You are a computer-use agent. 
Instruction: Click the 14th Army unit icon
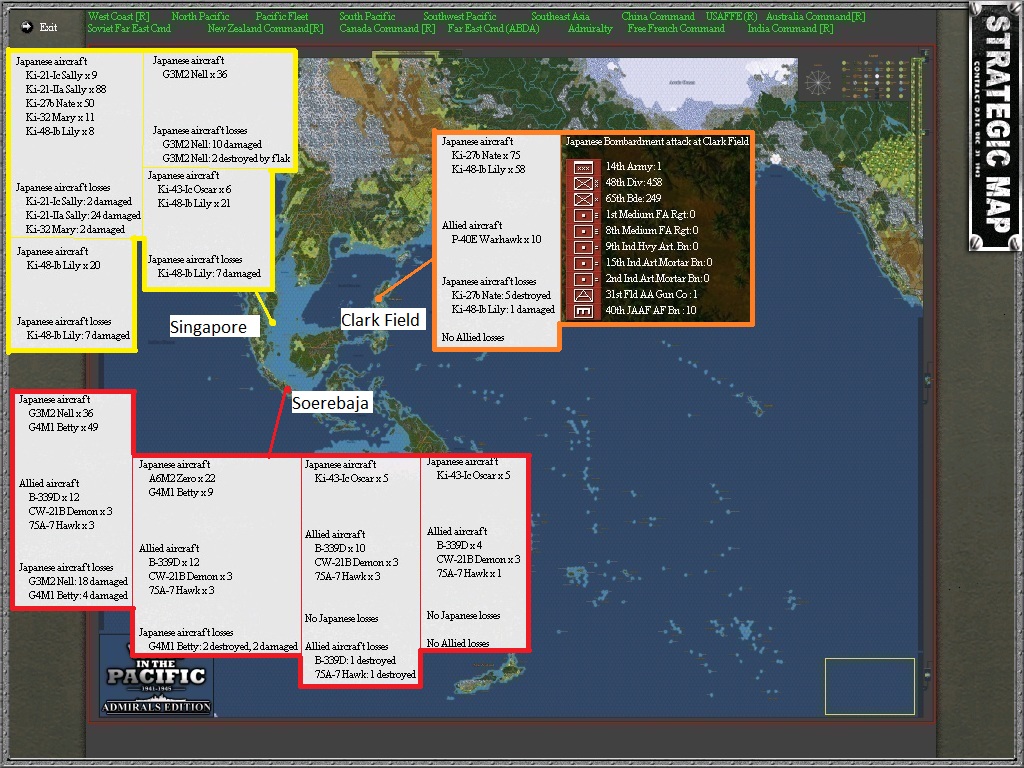tap(583, 168)
